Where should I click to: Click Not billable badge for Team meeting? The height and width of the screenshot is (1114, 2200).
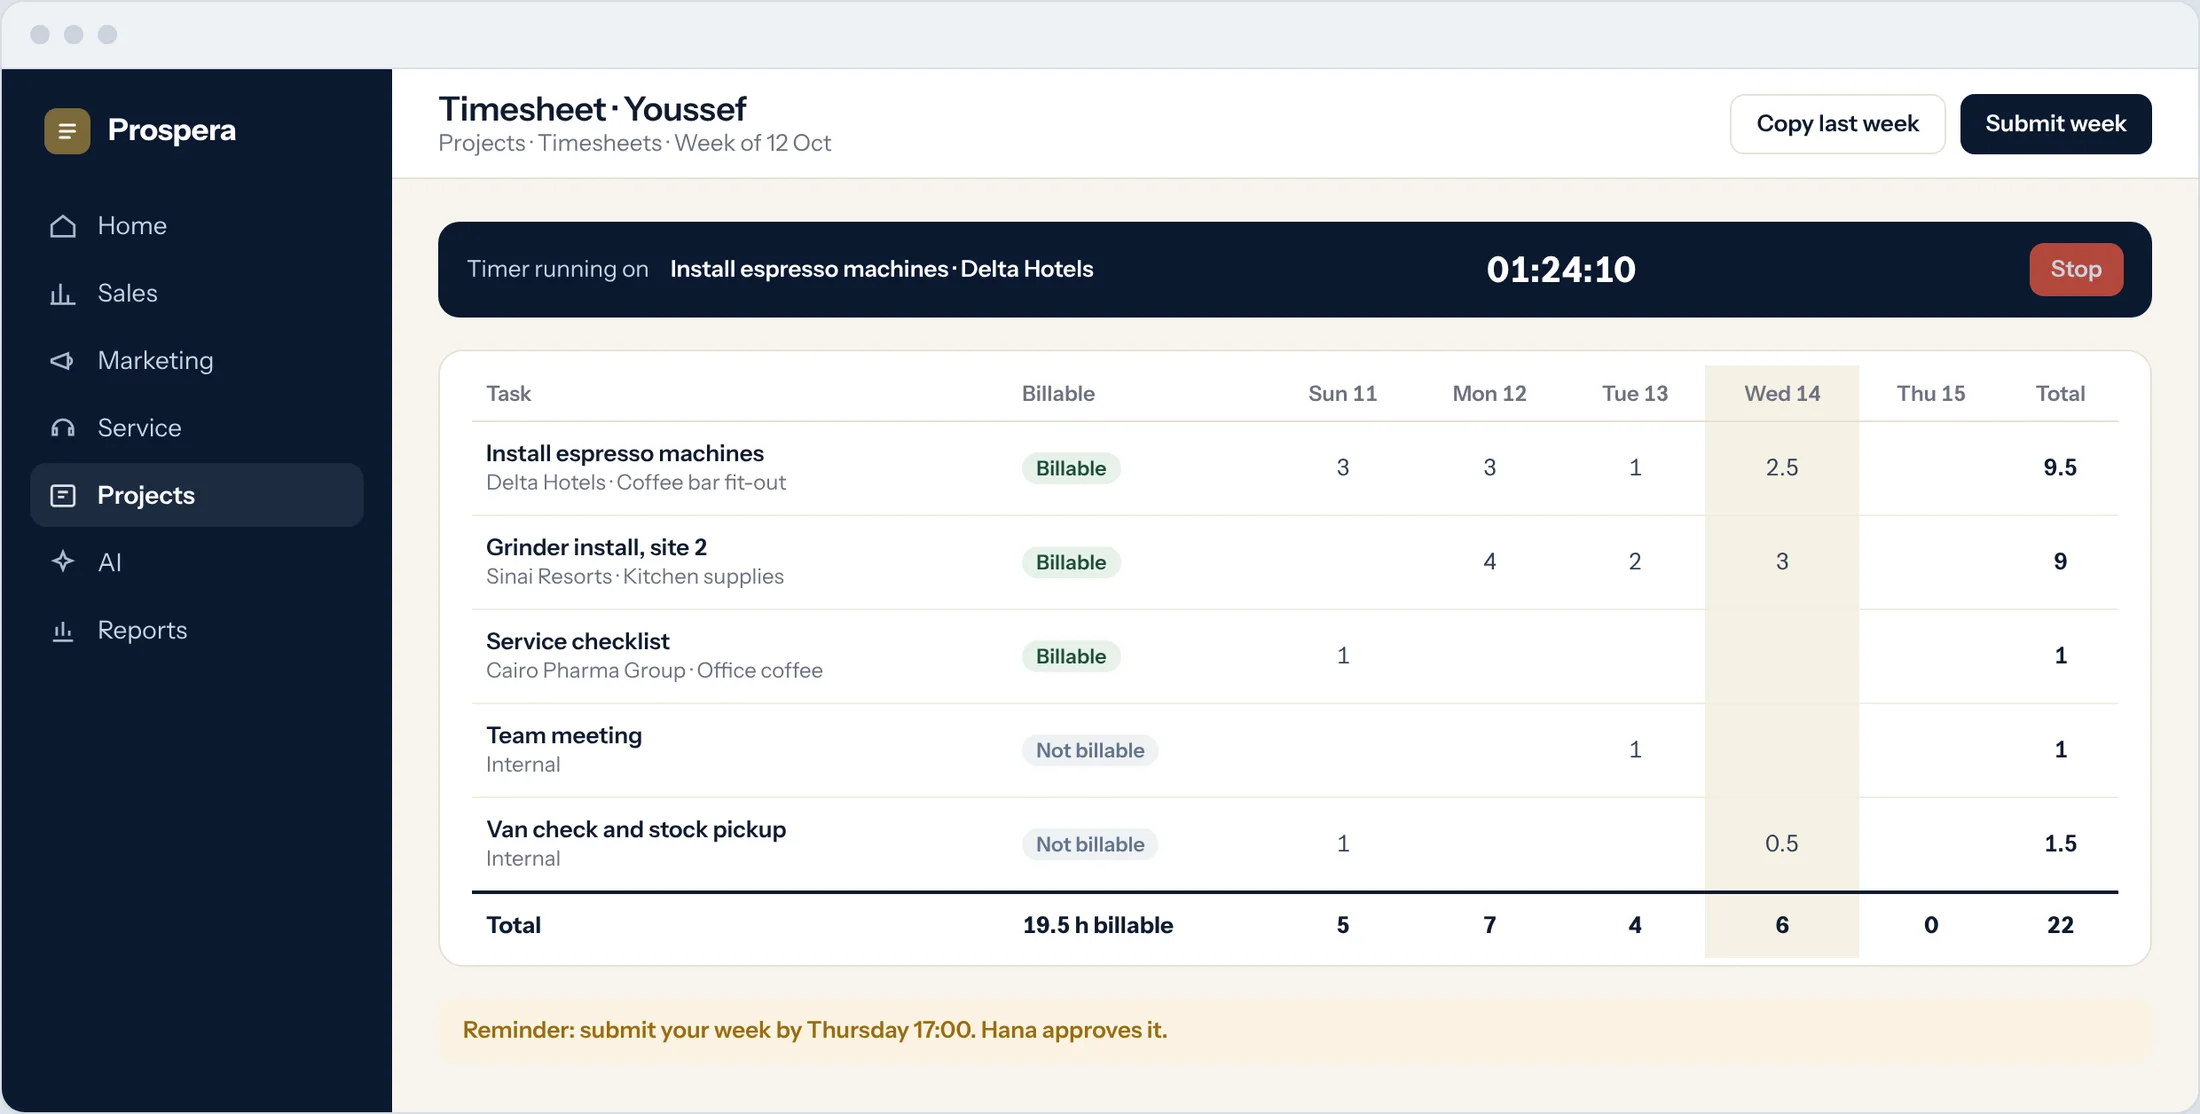tap(1090, 750)
